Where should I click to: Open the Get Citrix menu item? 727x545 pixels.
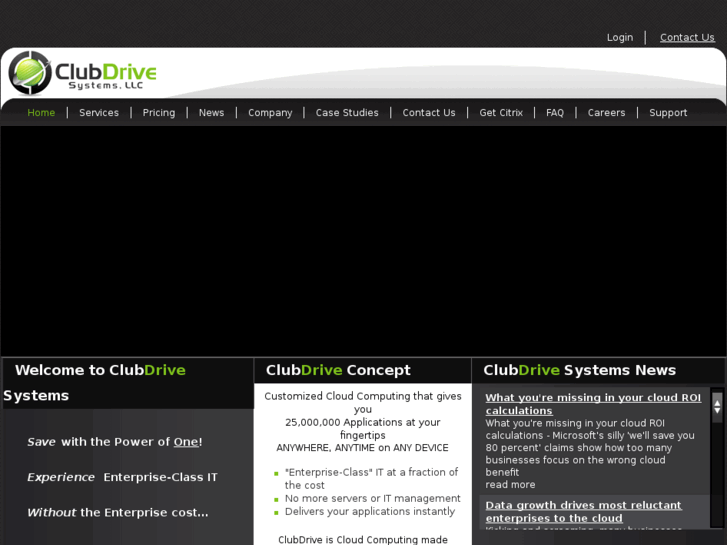501,113
